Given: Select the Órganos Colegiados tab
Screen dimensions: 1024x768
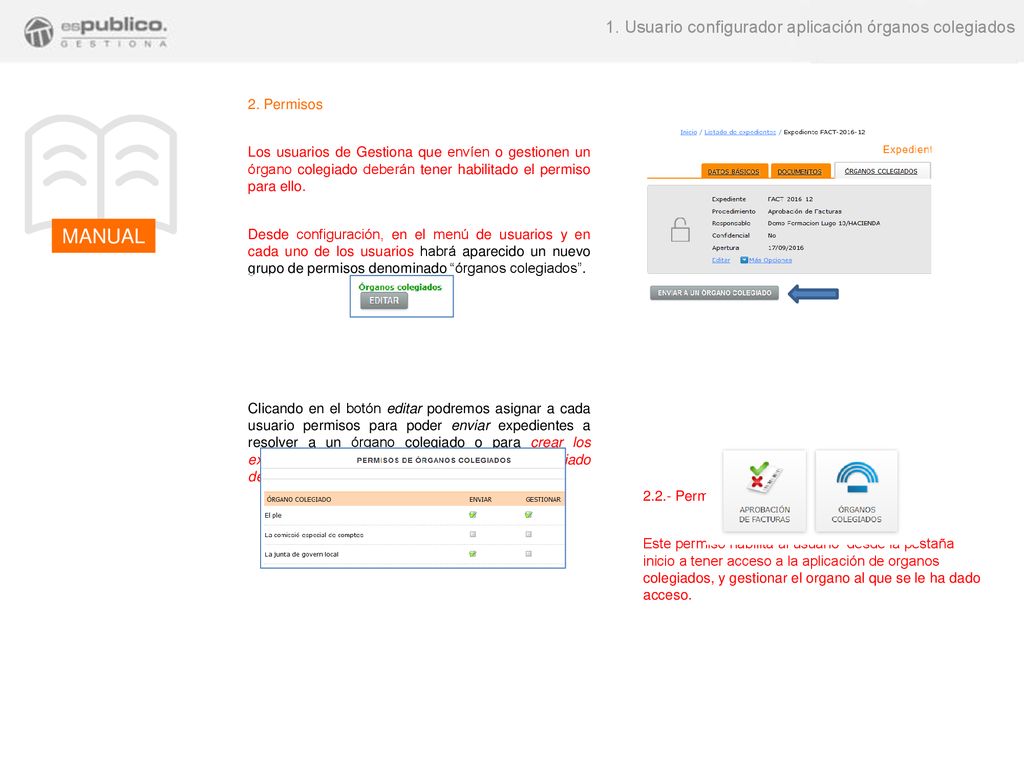Looking at the screenshot, I should tap(881, 171).
